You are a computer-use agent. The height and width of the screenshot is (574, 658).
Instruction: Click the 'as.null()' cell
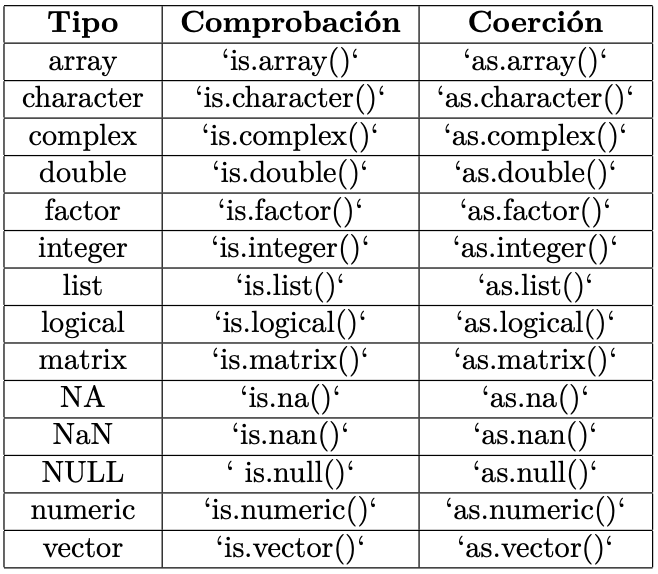(x=535, y=472)
